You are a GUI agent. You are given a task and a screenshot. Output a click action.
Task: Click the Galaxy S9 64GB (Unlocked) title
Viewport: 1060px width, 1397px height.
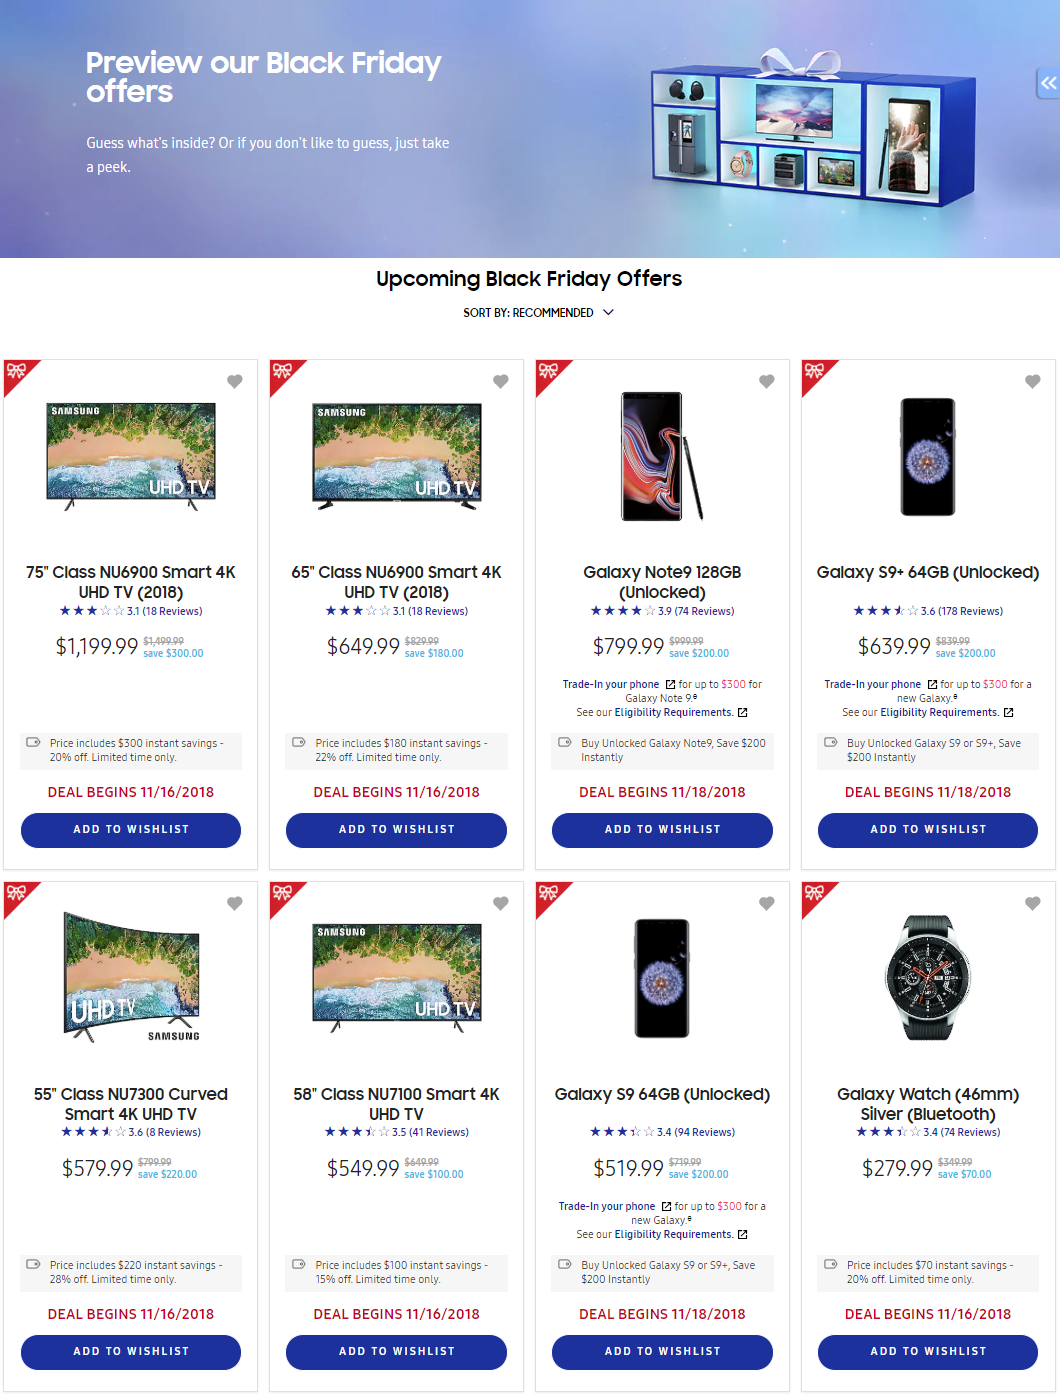tap(662, 1095)
